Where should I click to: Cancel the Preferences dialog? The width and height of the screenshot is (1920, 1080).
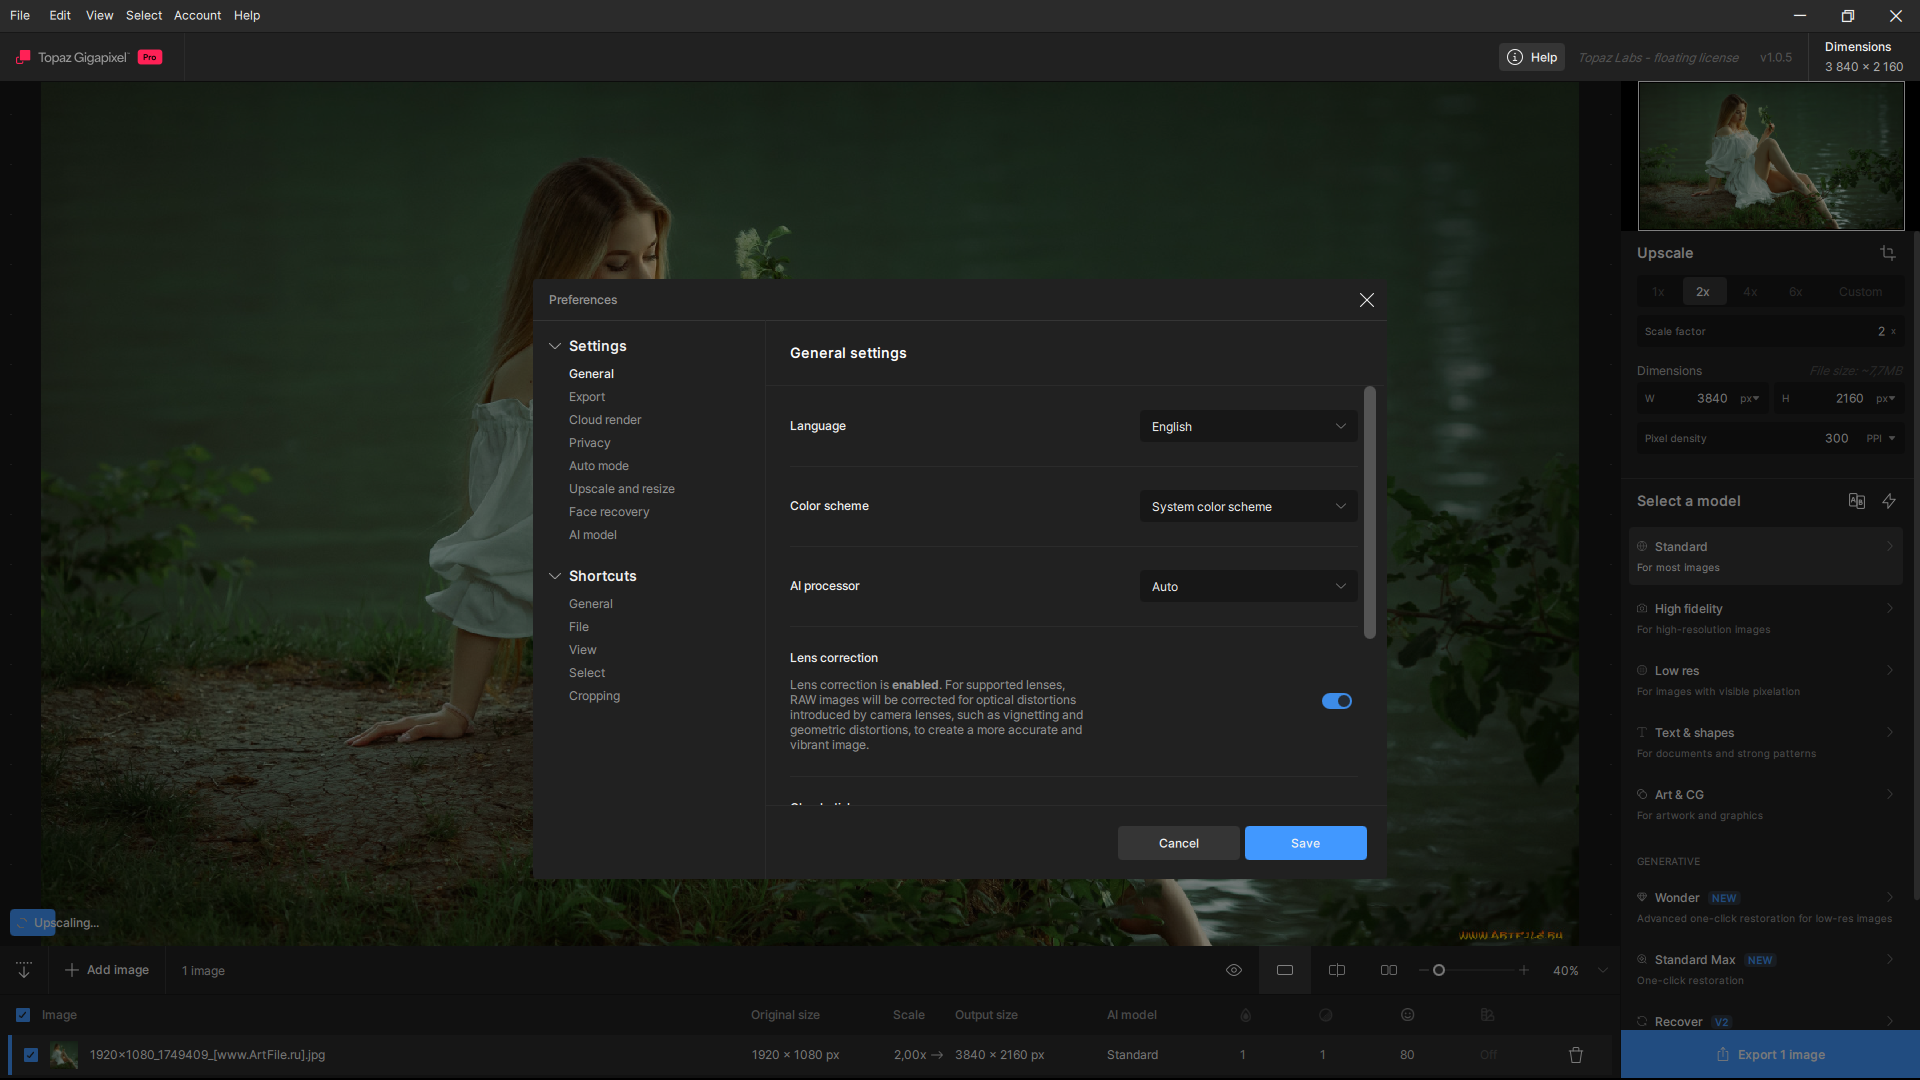(x=1177, y=843)
